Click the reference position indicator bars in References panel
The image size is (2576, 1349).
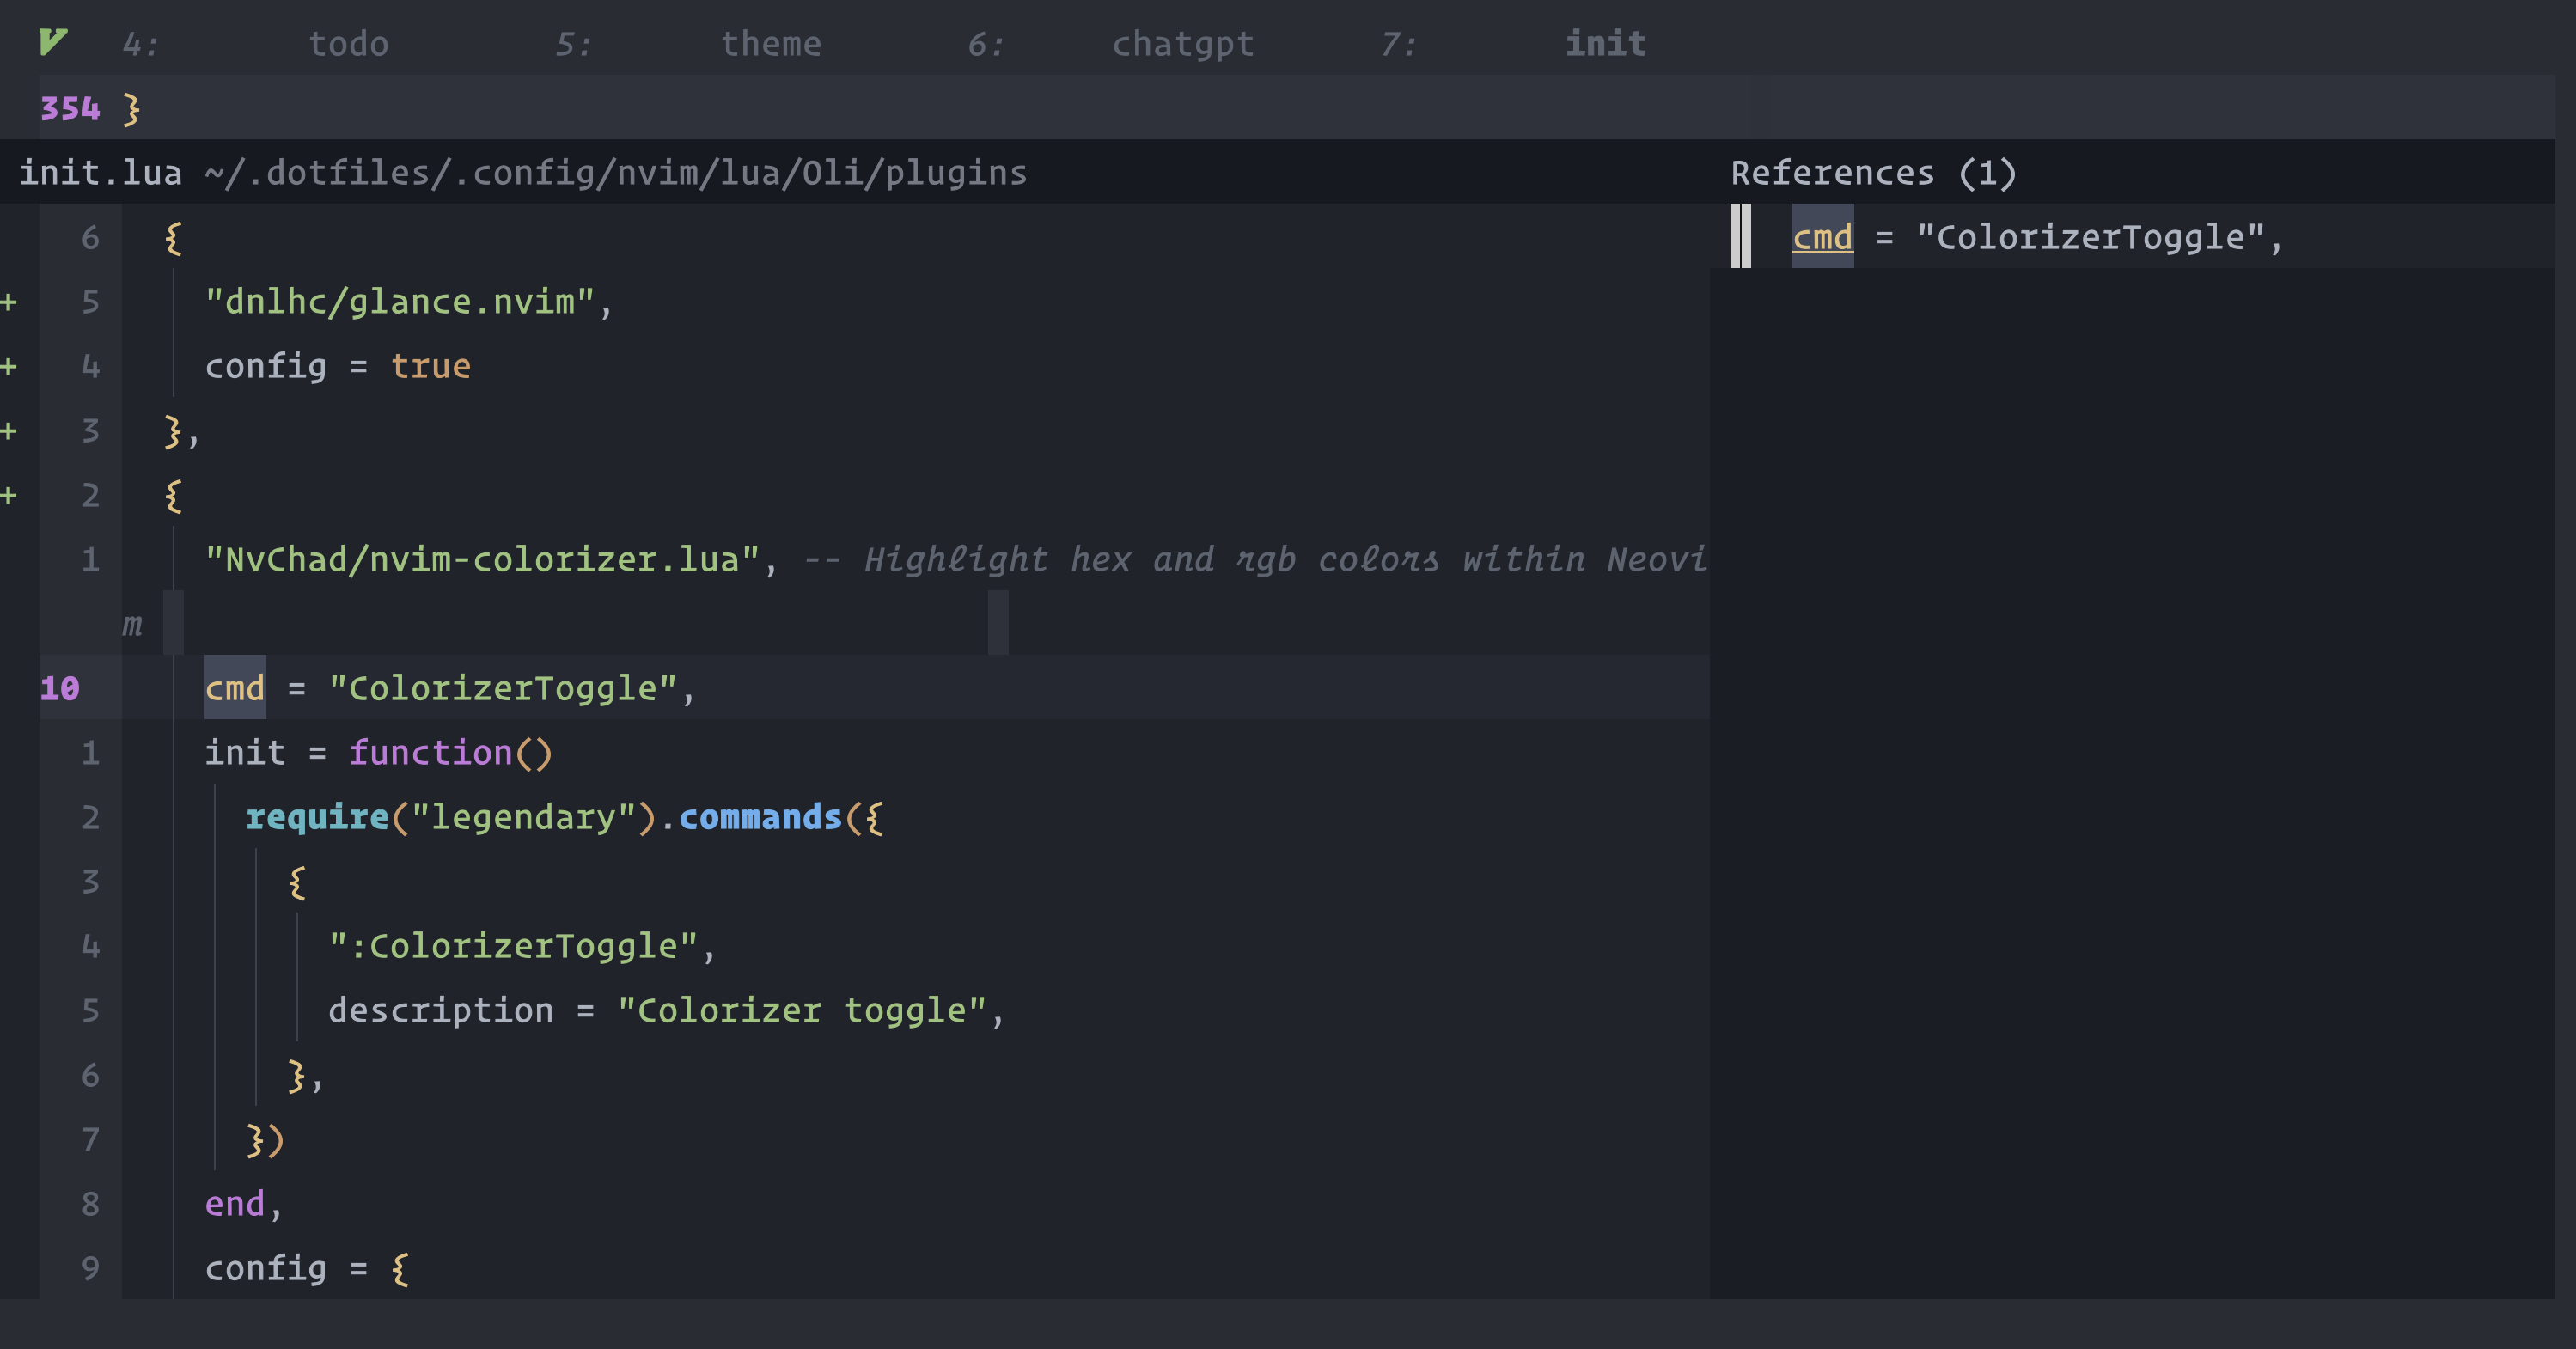pos(1740,238)
